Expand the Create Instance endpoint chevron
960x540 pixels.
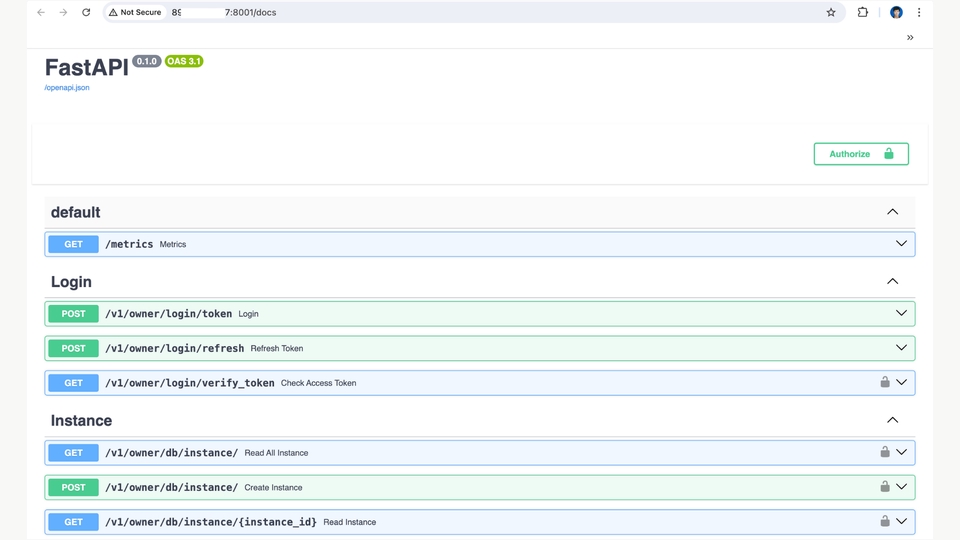901,487
